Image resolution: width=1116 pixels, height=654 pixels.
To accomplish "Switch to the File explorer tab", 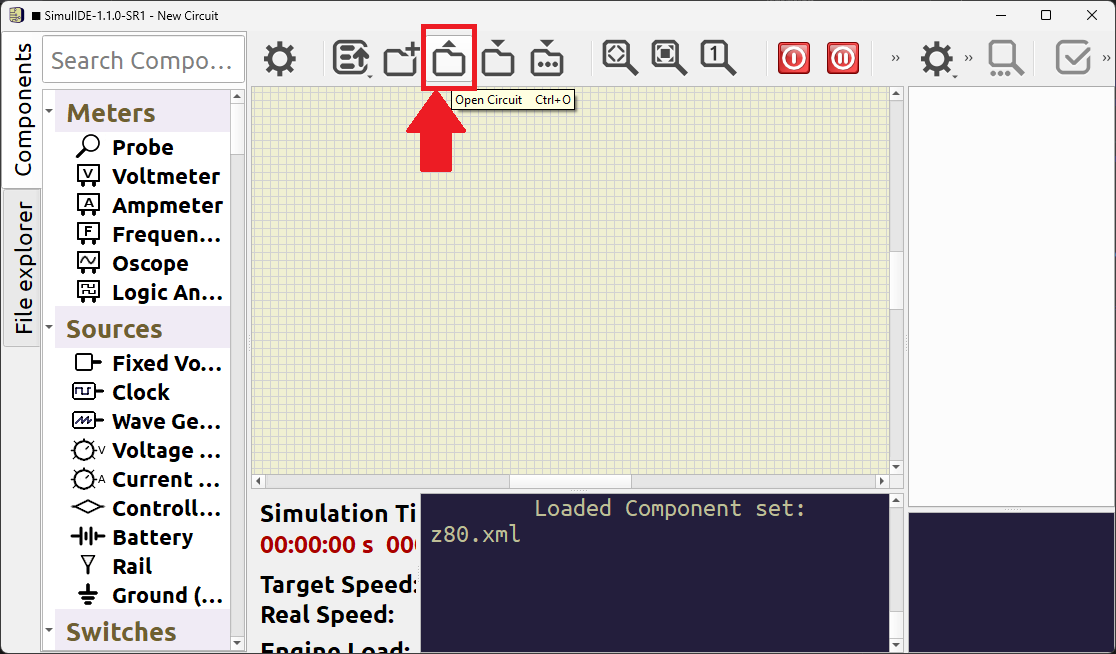I will pyautogui.click(x=23, y=268).
